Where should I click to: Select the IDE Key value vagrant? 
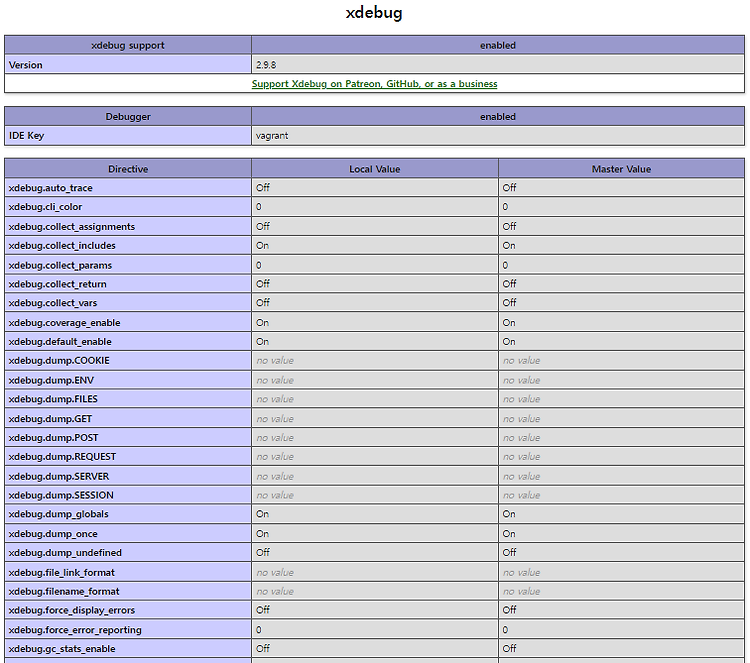(272, 135)
